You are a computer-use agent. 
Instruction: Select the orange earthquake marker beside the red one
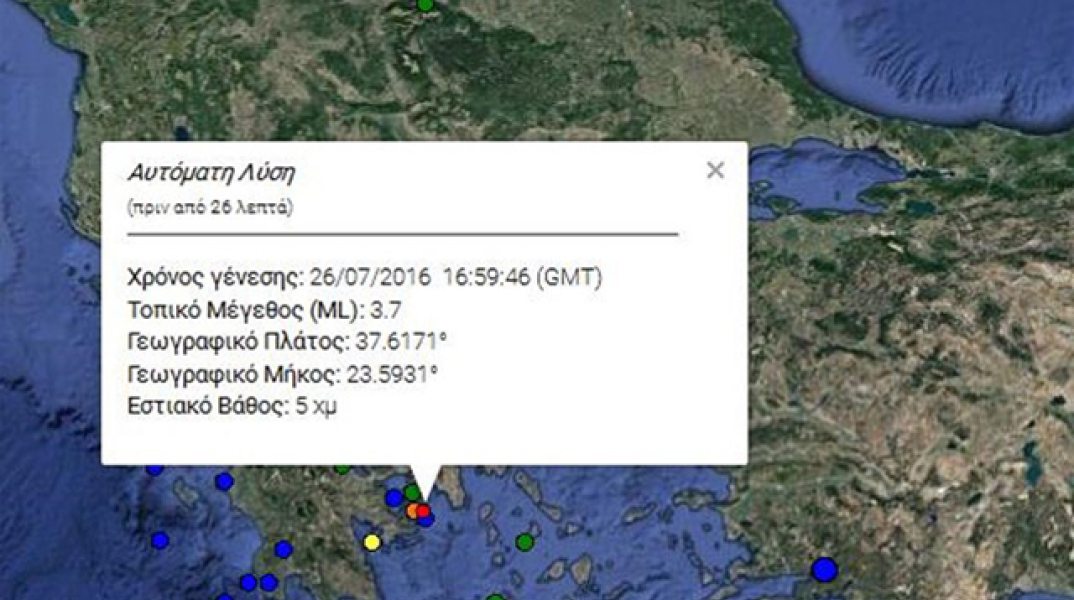coord(412,511)
